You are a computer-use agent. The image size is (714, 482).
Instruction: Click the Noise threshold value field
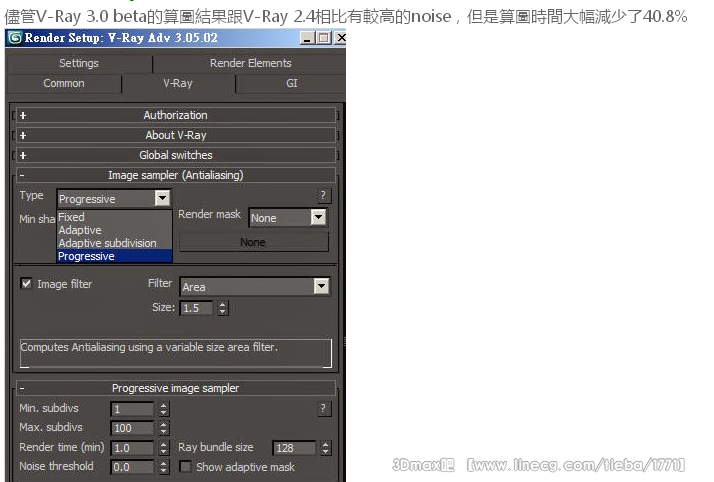point(133,467)
